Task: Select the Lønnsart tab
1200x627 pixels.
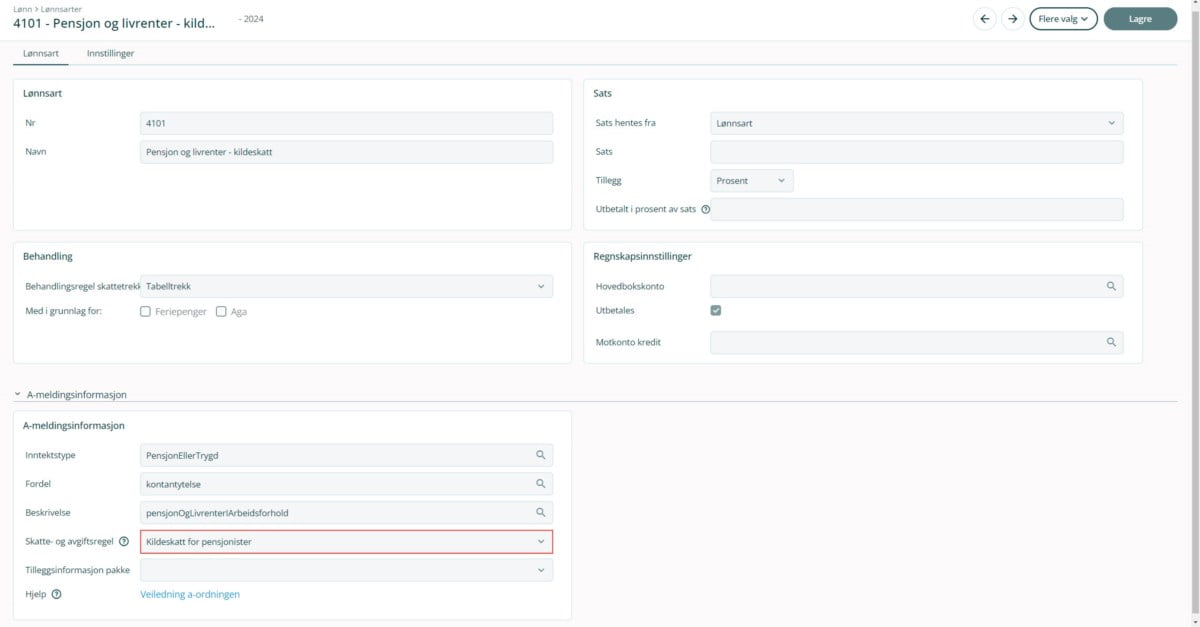Action: (41, 53)
